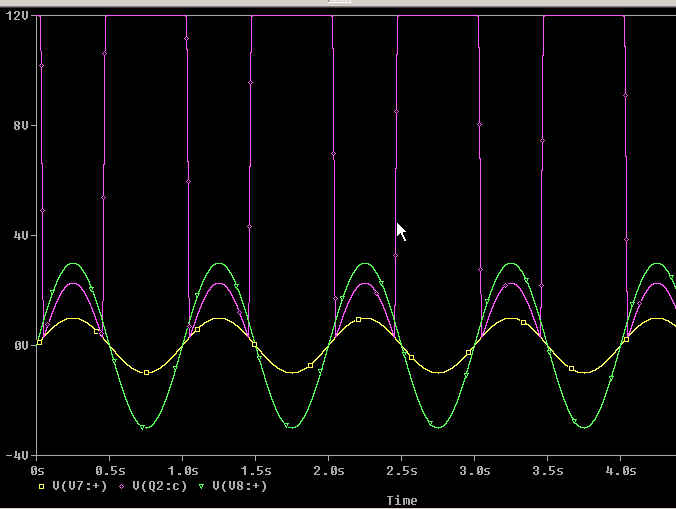Click the 0s tick label on time axis
Image resolution: width=676 pixels, height=509 pixels.
point(38,468)
